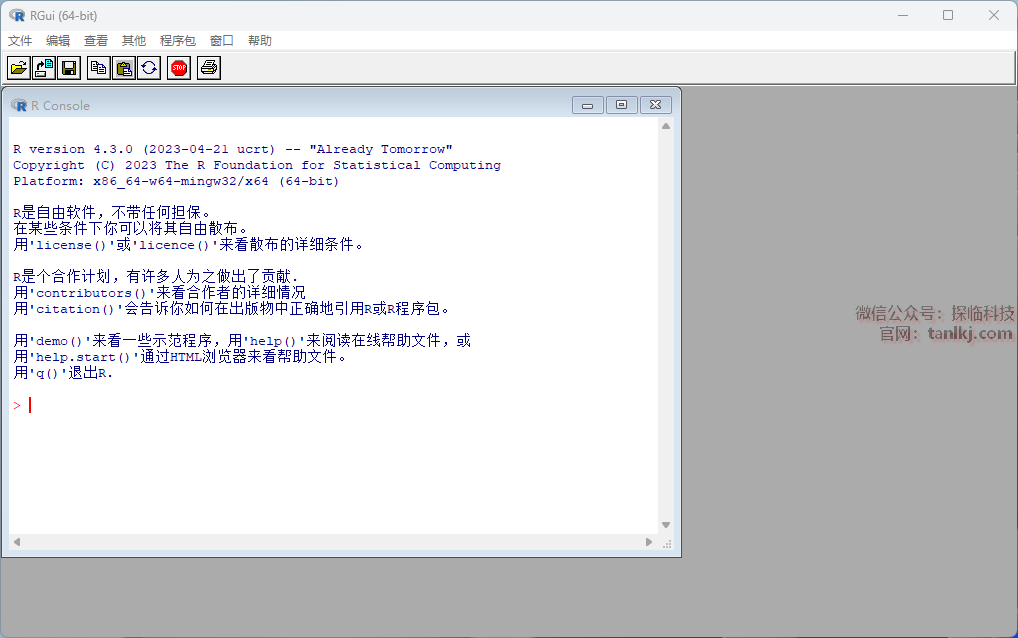Close the R Console child window
The height and width of the screenshot is (638, 1018).
pyautogui.click(x=656, y=105)
